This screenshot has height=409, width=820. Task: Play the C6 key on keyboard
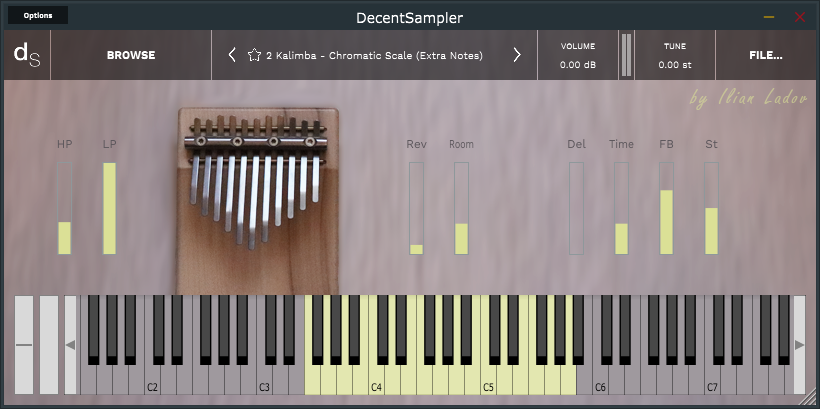click(600, 380)
